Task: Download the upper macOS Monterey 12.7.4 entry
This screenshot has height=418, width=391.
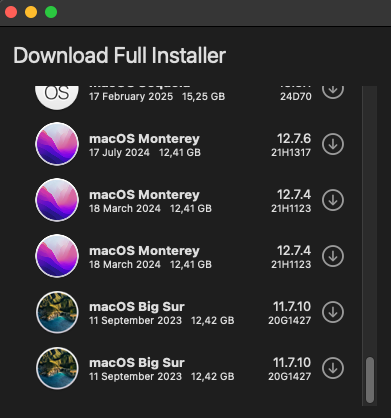Action: click(333, 200)
